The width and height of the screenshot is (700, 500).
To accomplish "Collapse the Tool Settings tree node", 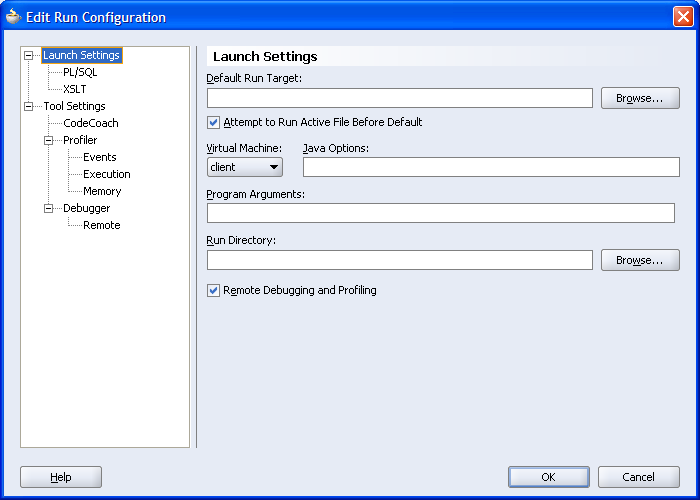I will [x=29, y=106].
